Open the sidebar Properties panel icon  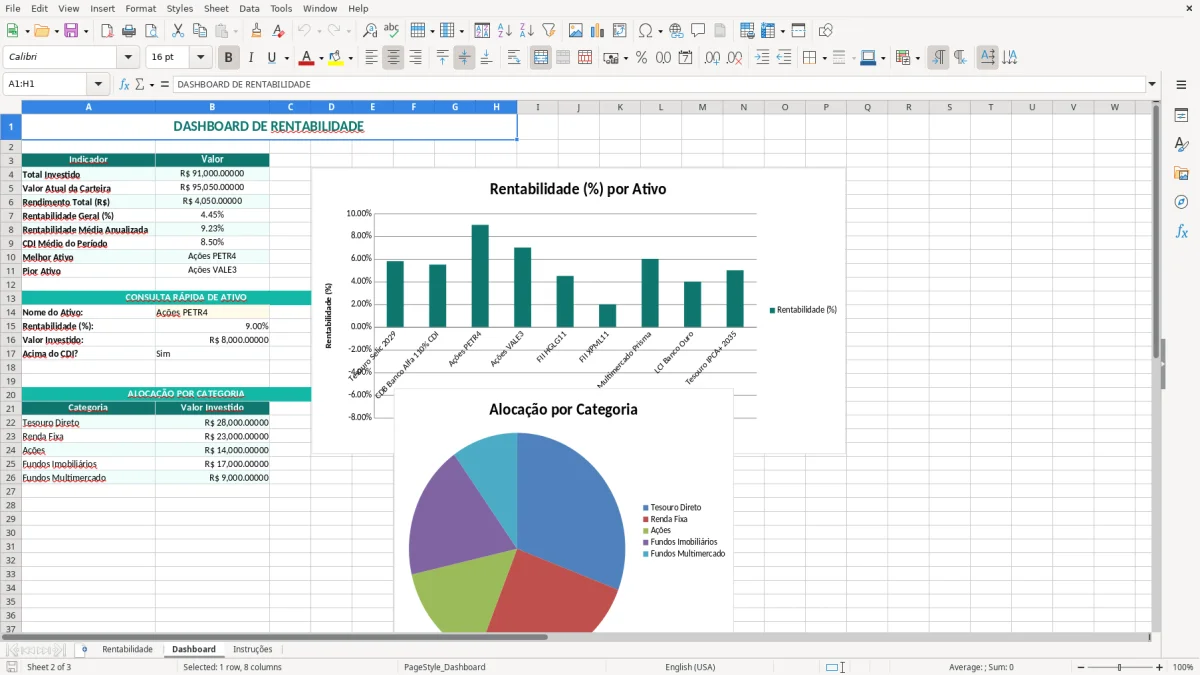click(x=1181, y=115)
